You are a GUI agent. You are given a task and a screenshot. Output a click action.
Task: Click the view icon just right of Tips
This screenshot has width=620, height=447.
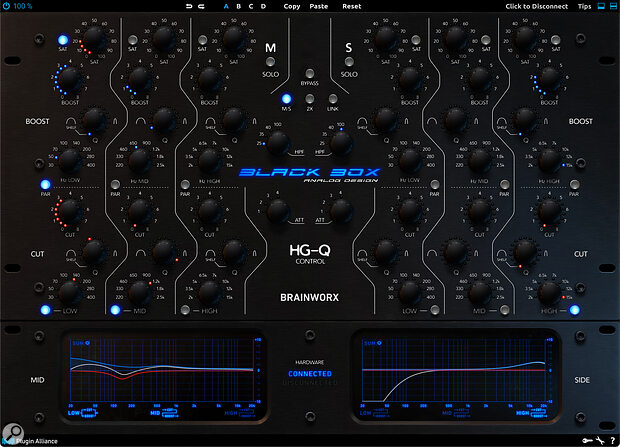pos(601,6)
